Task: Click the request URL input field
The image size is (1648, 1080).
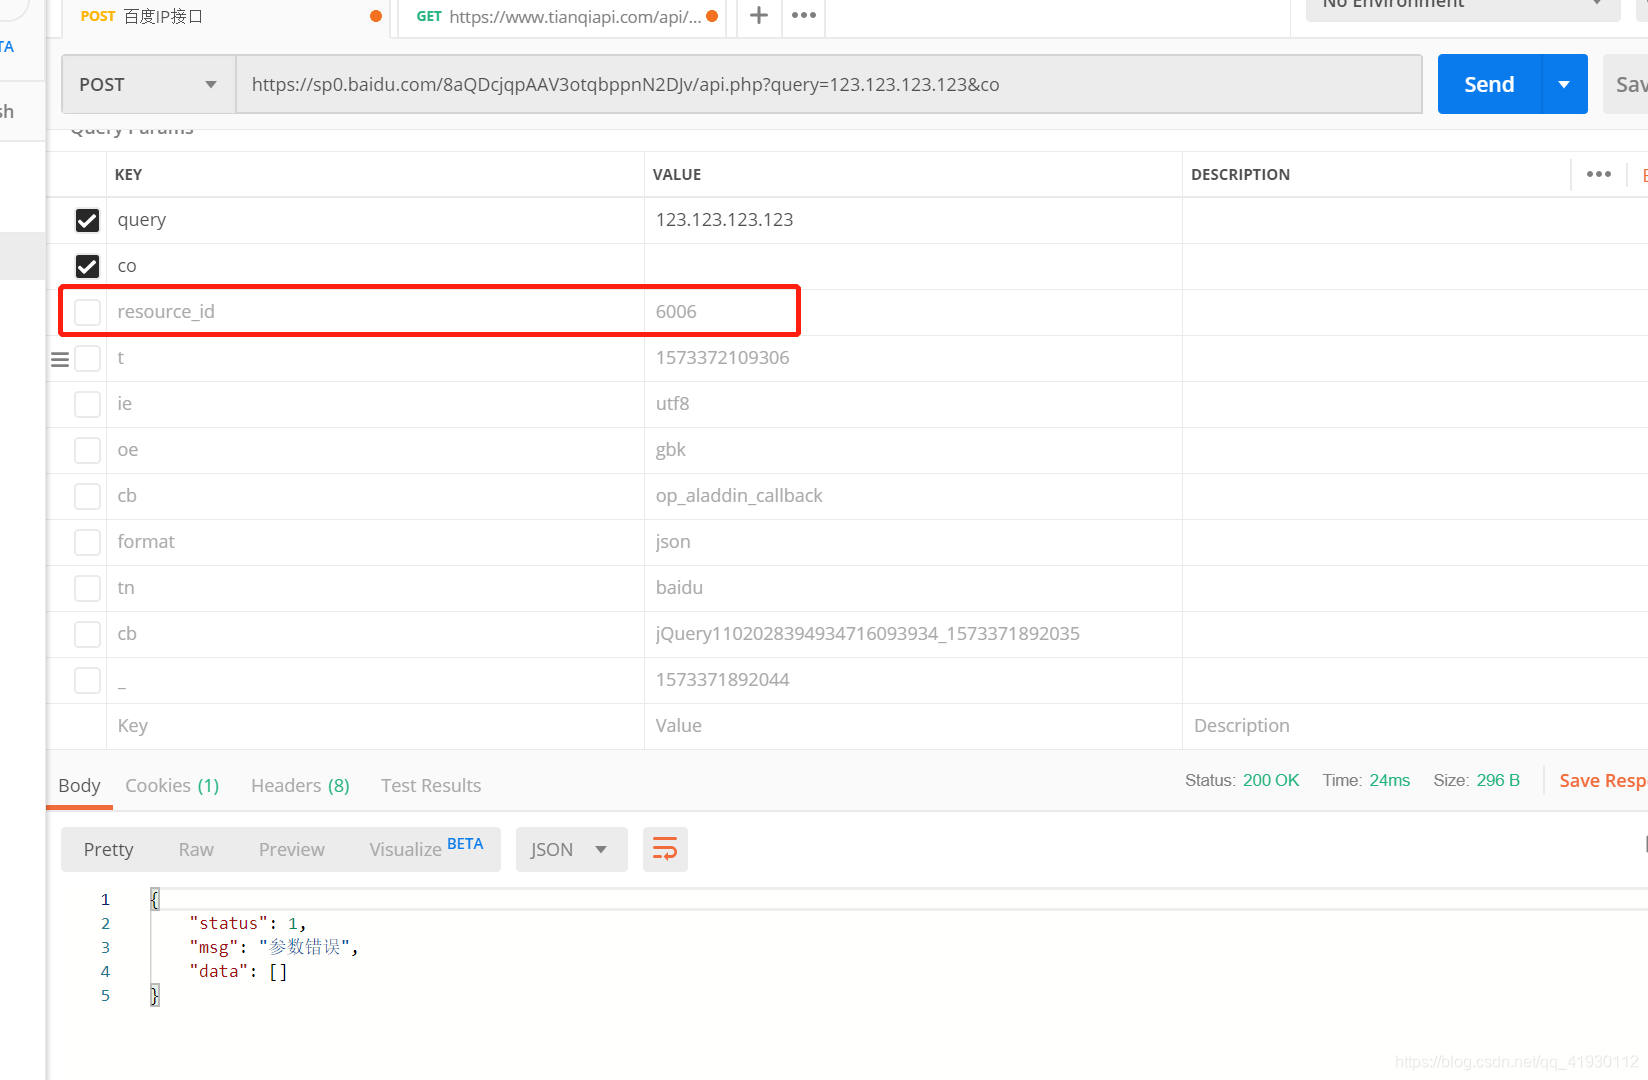Action: 829,84
